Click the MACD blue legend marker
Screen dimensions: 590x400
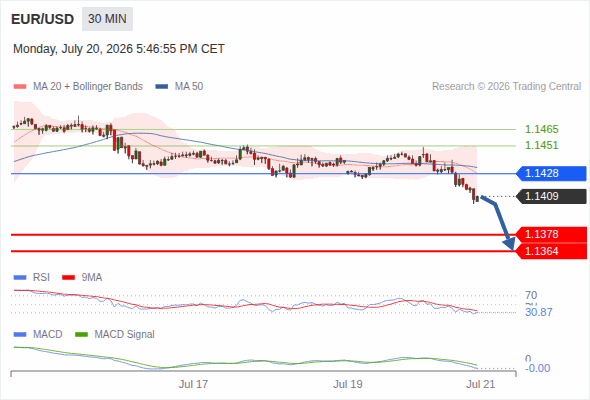(20, 335)
